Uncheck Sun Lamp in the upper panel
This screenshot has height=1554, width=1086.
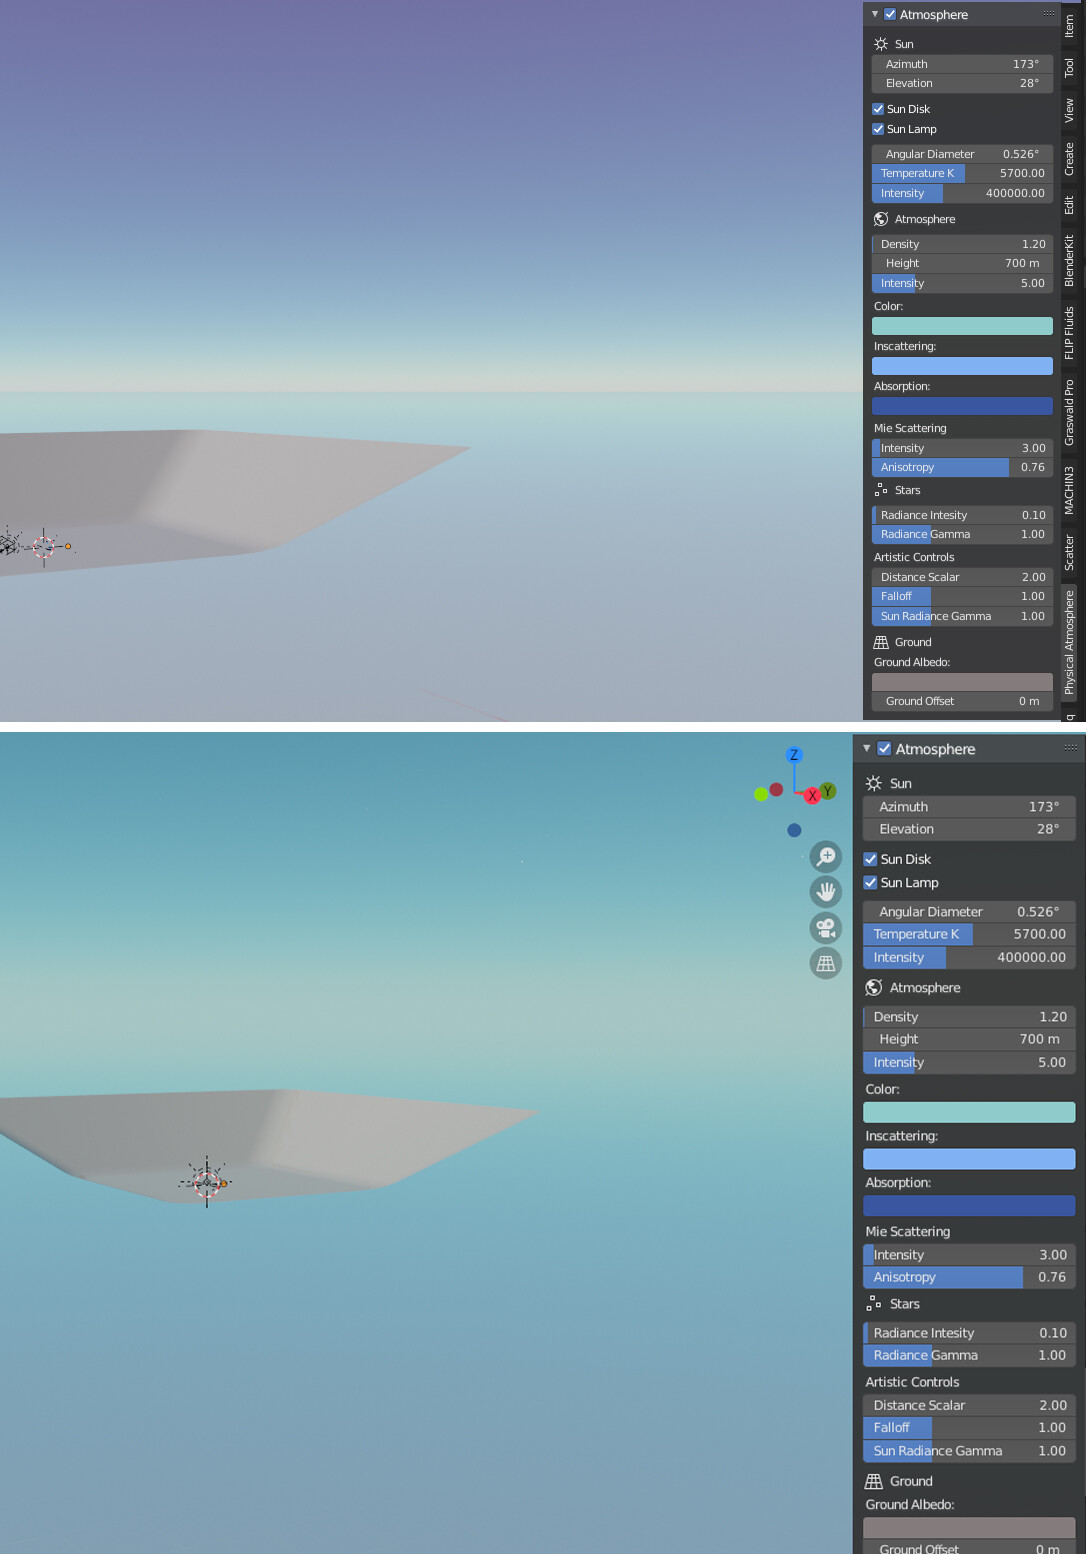click(x=878, y=129)
